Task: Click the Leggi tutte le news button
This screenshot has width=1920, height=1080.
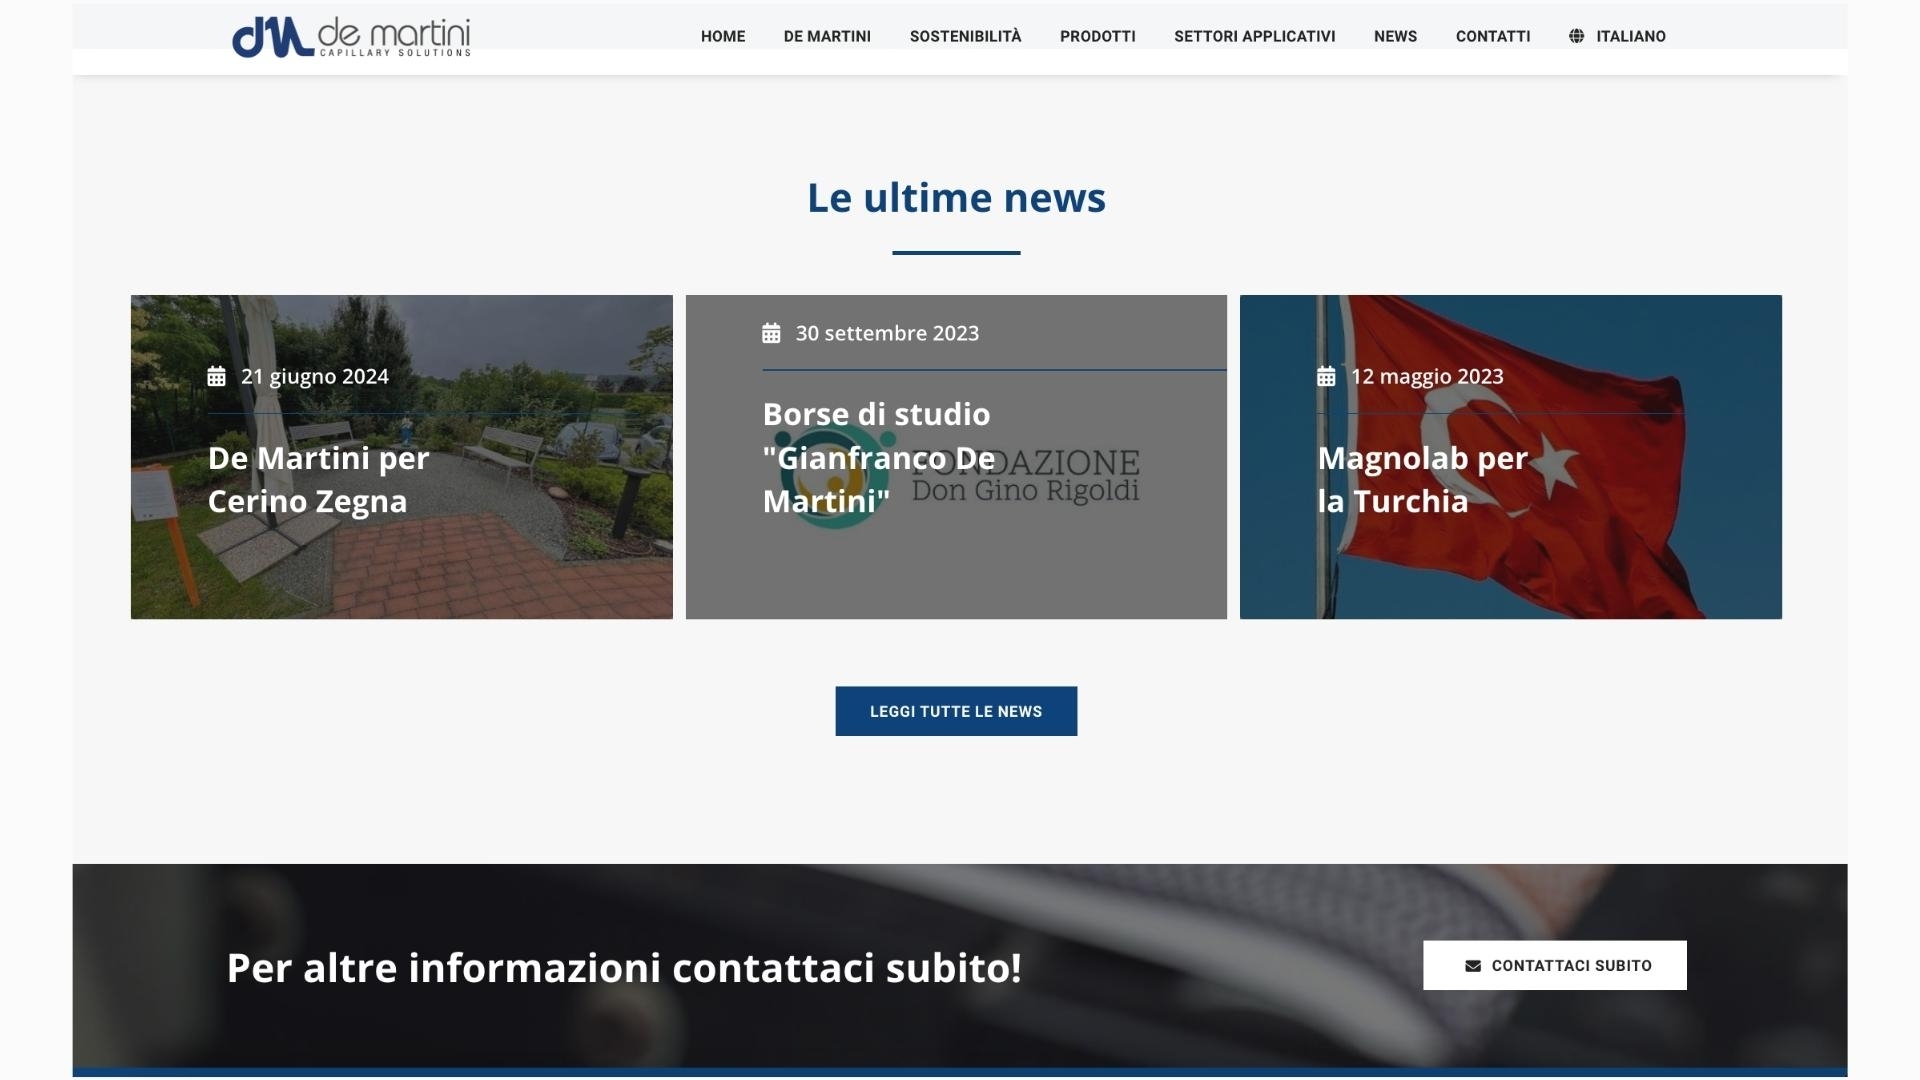Action: 956,711
